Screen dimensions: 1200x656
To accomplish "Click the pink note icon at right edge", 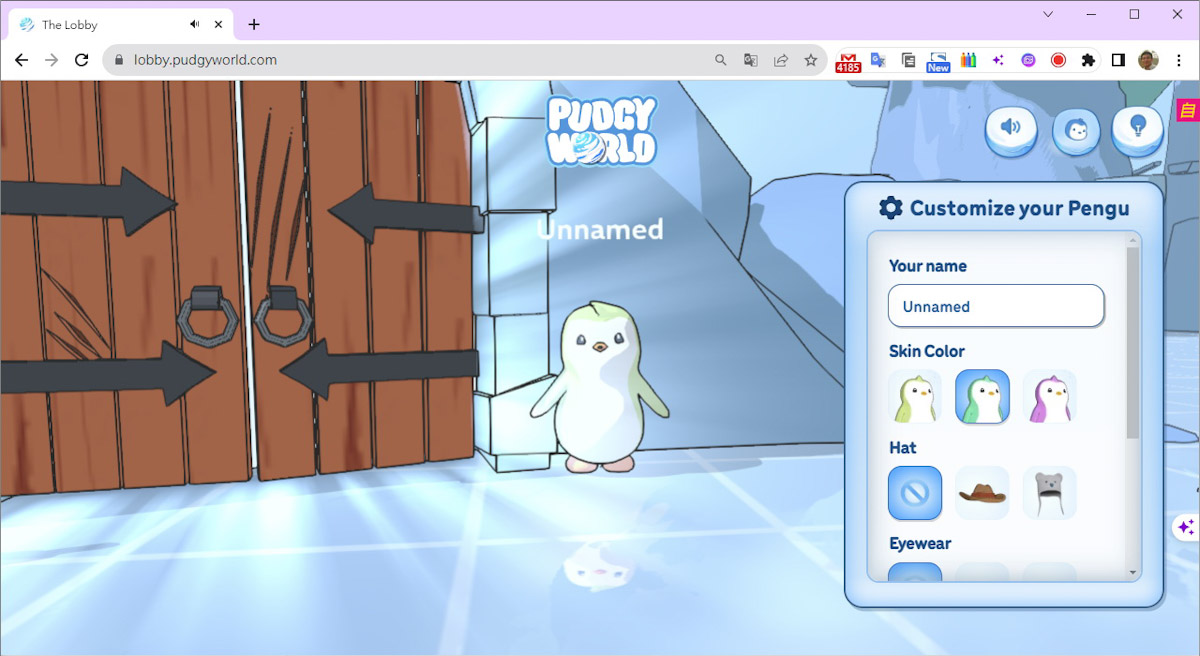I will [1188, 111].
